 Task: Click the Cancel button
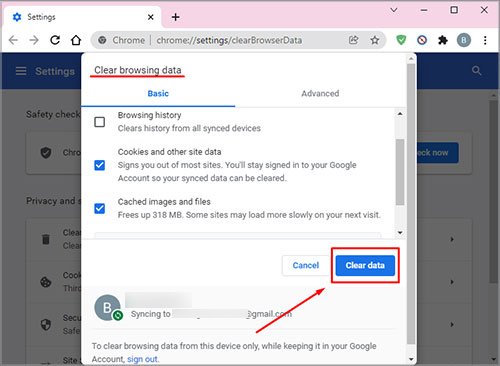[306, 265]
